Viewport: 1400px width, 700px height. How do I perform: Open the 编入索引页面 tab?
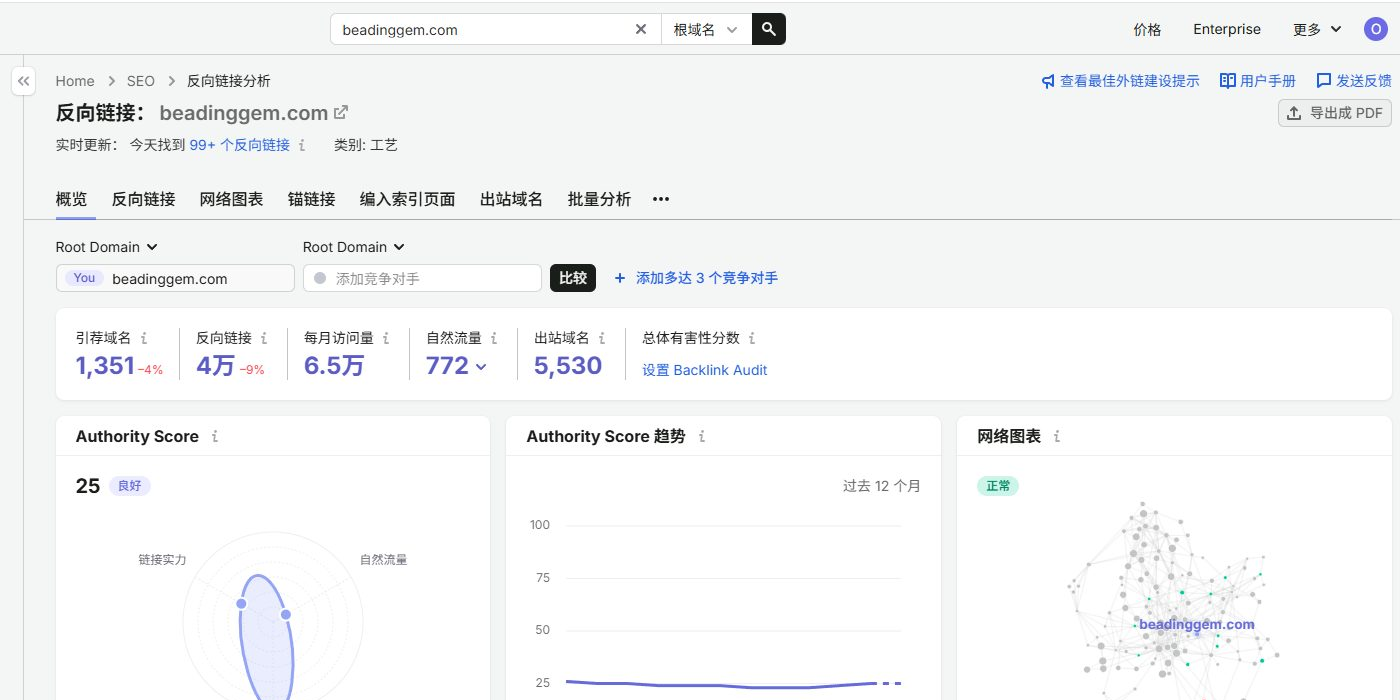coord(408,199)
